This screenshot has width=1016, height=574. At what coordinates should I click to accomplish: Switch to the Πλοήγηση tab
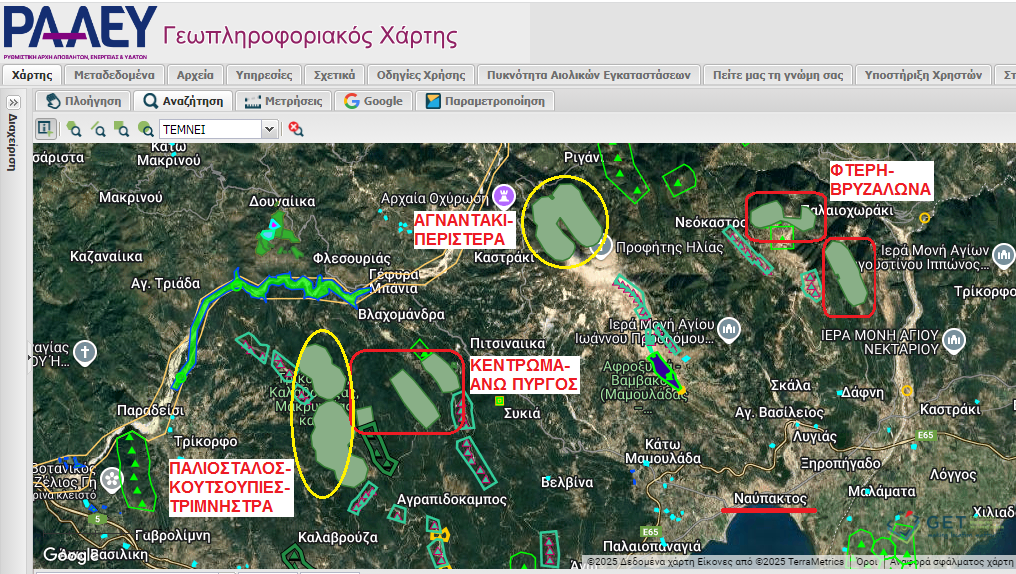pyautogui.click(x=84, y=101)
